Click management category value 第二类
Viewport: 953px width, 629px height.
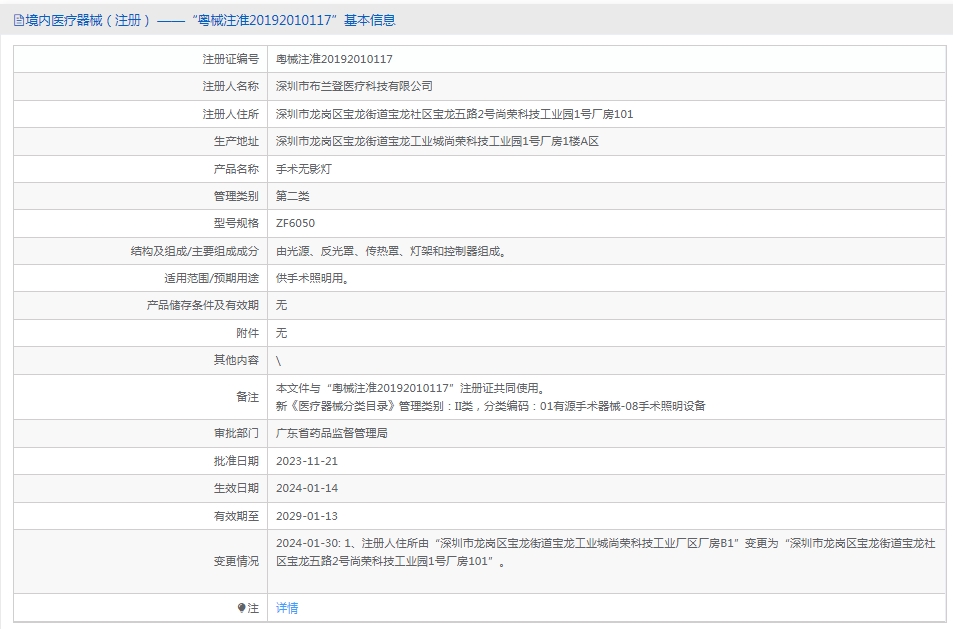coord(293,196)
